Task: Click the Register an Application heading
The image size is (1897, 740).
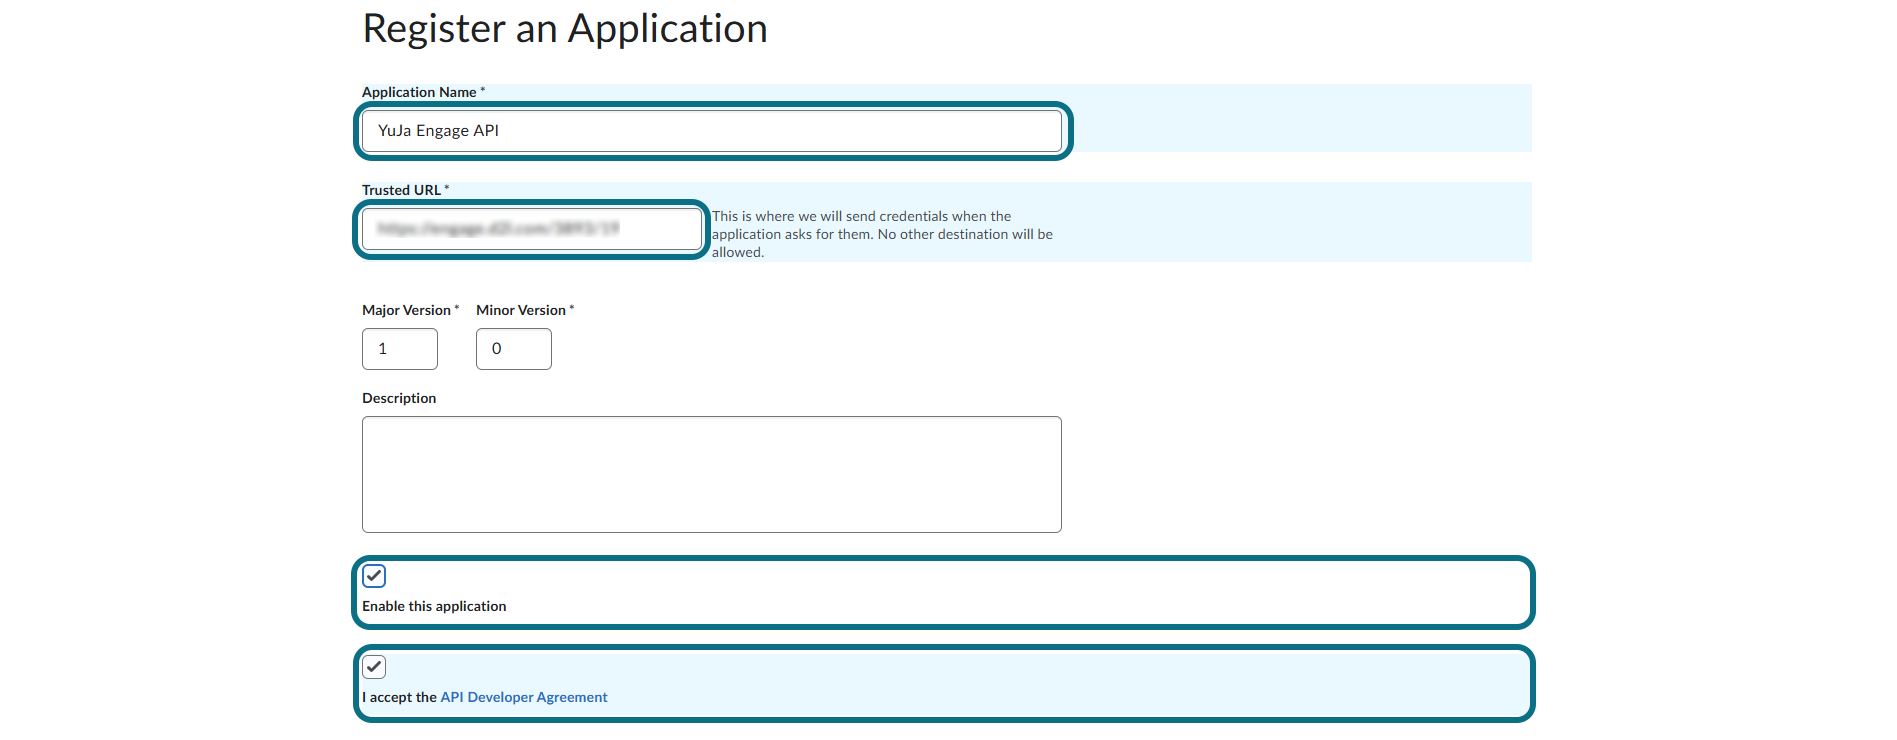Action: [x=565, y=29]
